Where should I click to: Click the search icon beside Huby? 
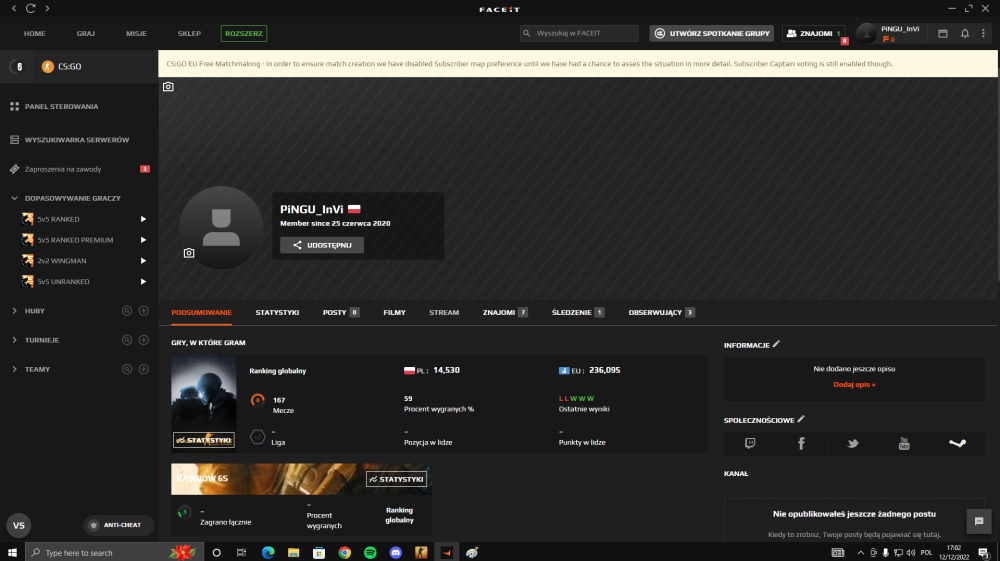coord(127,311)
